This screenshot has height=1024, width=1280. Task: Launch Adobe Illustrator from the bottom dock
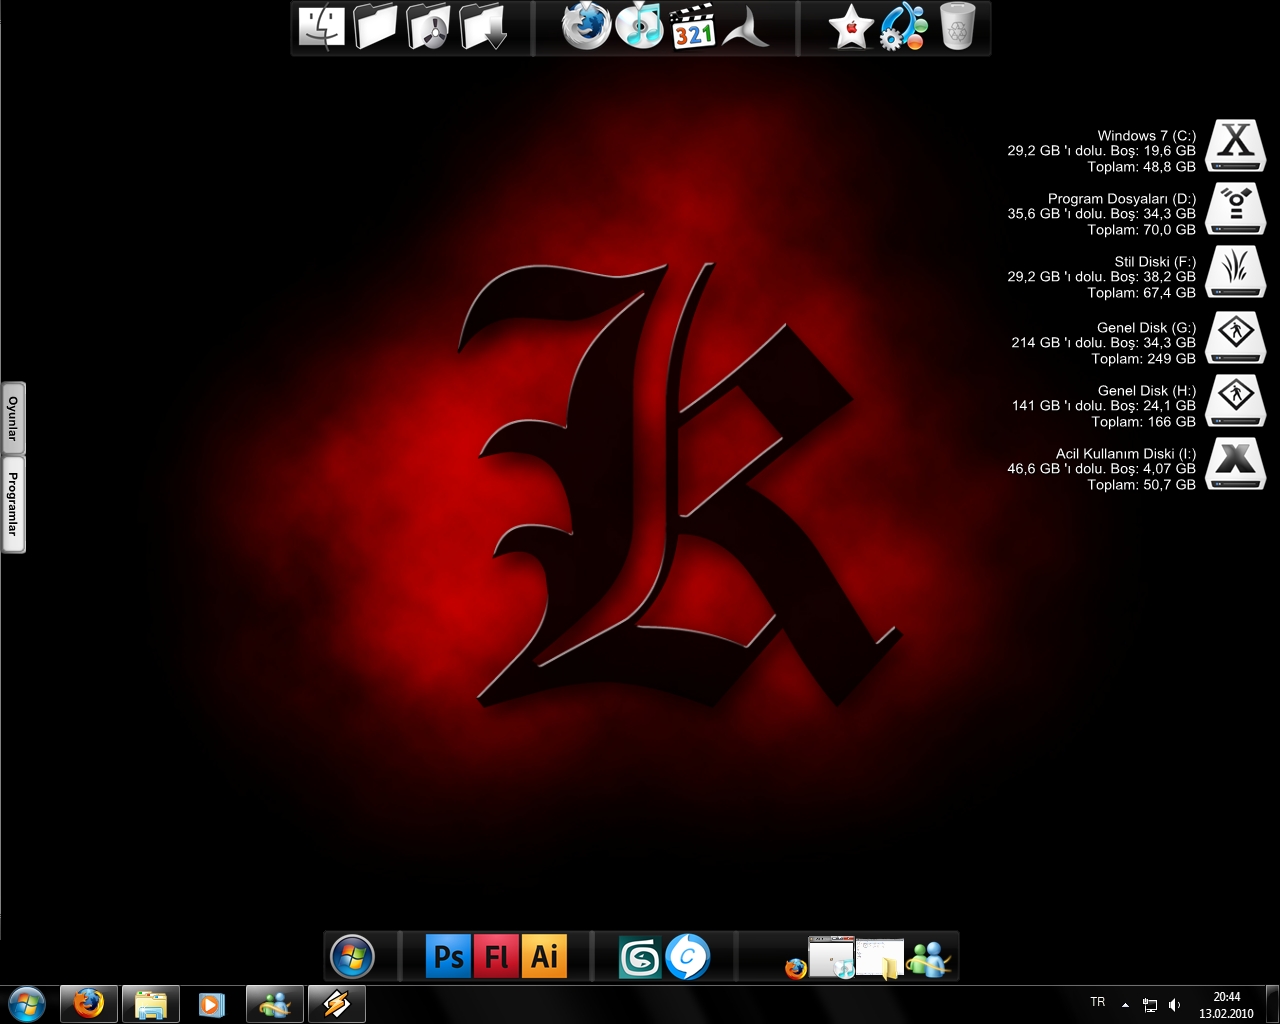tap(544, 957)
